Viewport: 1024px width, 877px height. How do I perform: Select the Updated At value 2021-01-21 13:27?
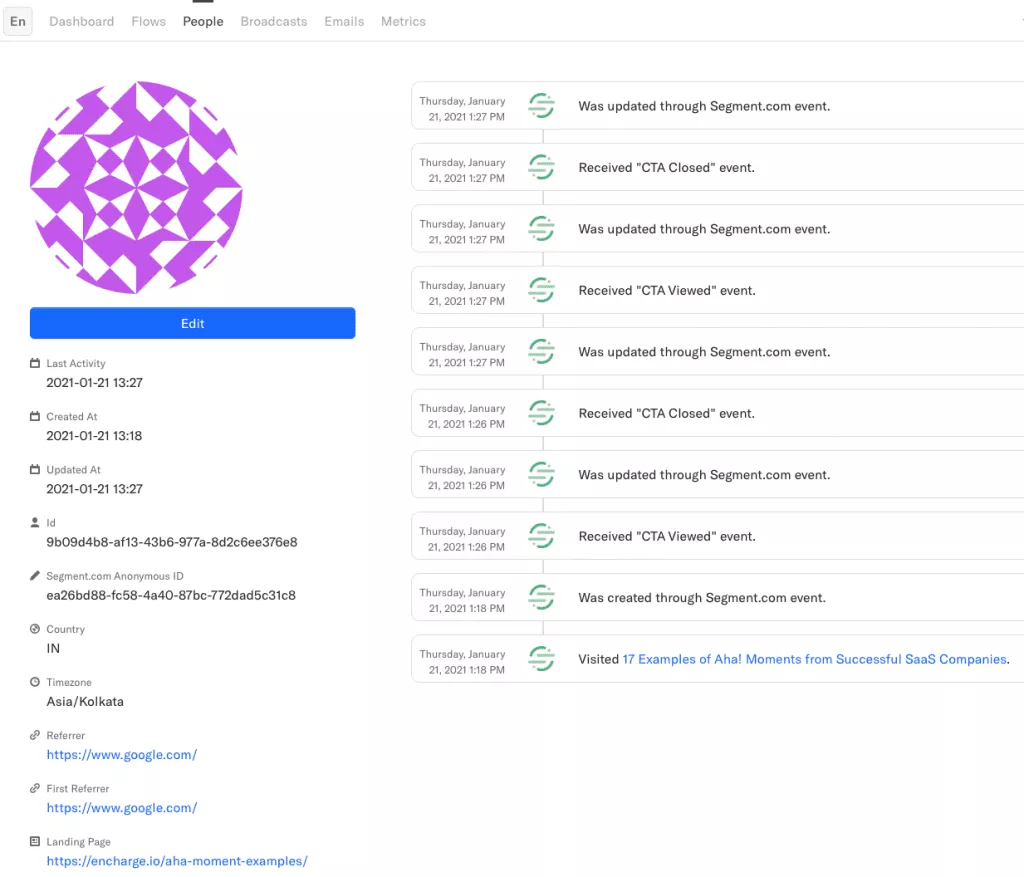95,489
